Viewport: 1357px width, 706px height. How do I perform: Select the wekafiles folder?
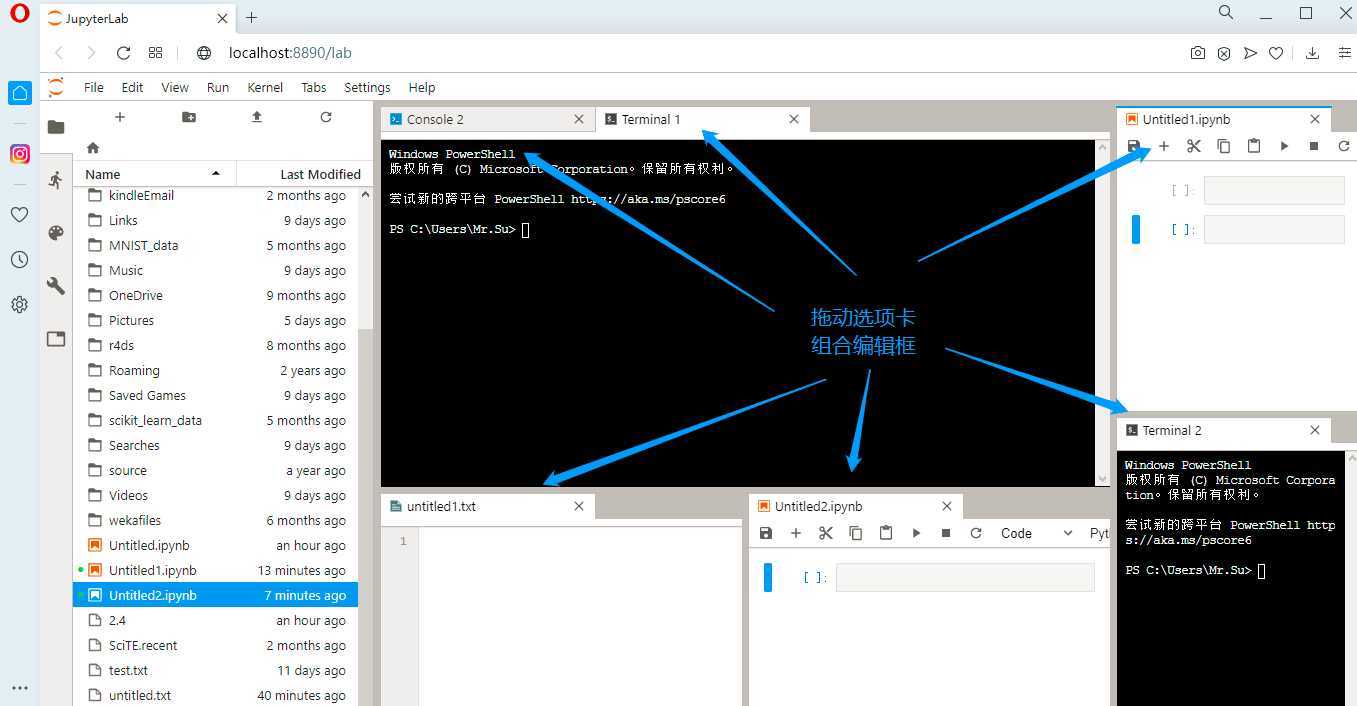216,520
